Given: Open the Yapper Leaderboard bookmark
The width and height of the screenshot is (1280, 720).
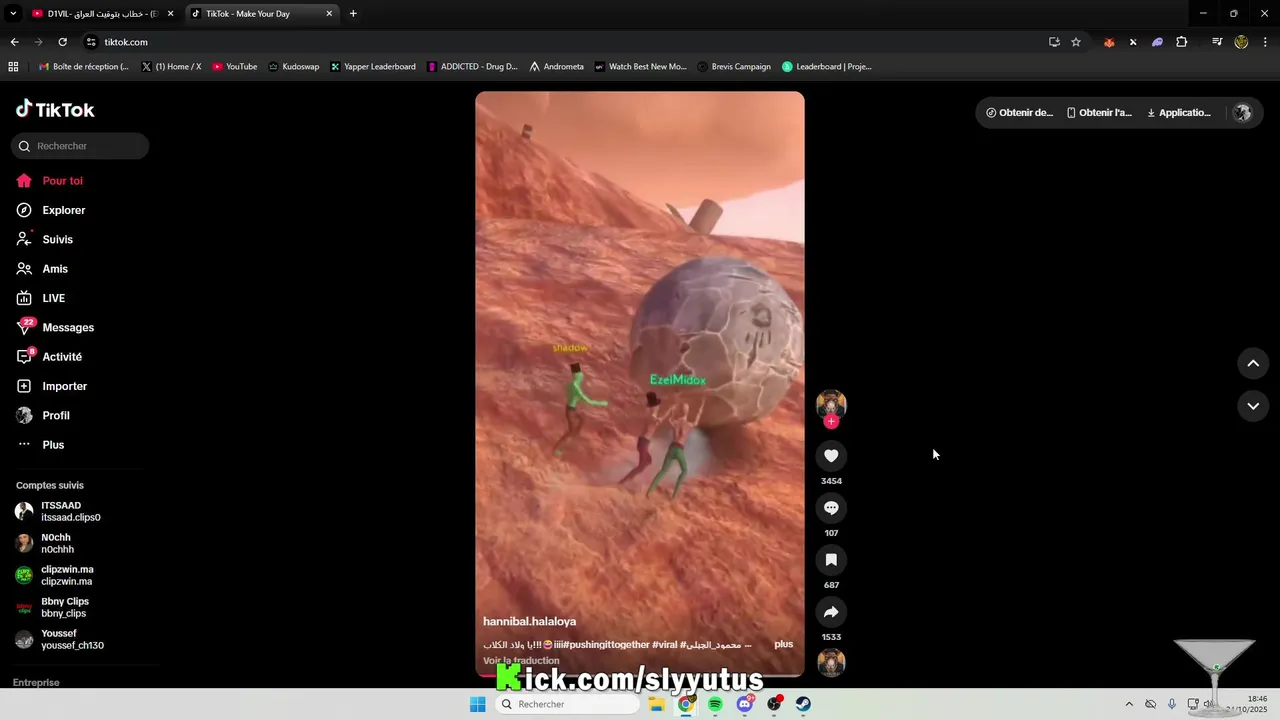Looking at the screenshot, I should click(372, 67).
